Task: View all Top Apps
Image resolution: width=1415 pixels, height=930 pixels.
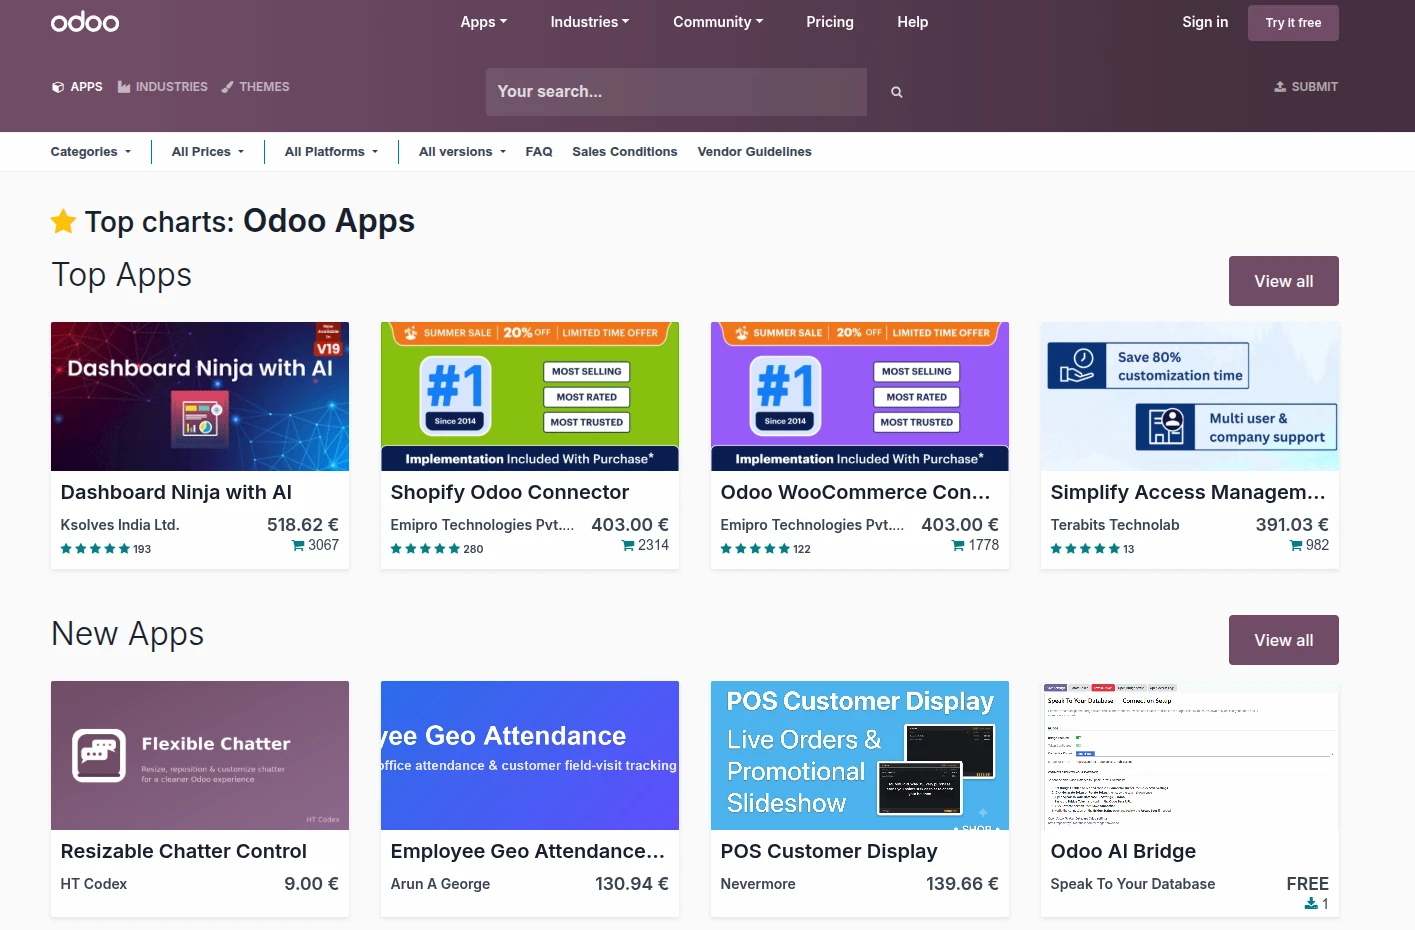Action: [x=1284, y=281]
